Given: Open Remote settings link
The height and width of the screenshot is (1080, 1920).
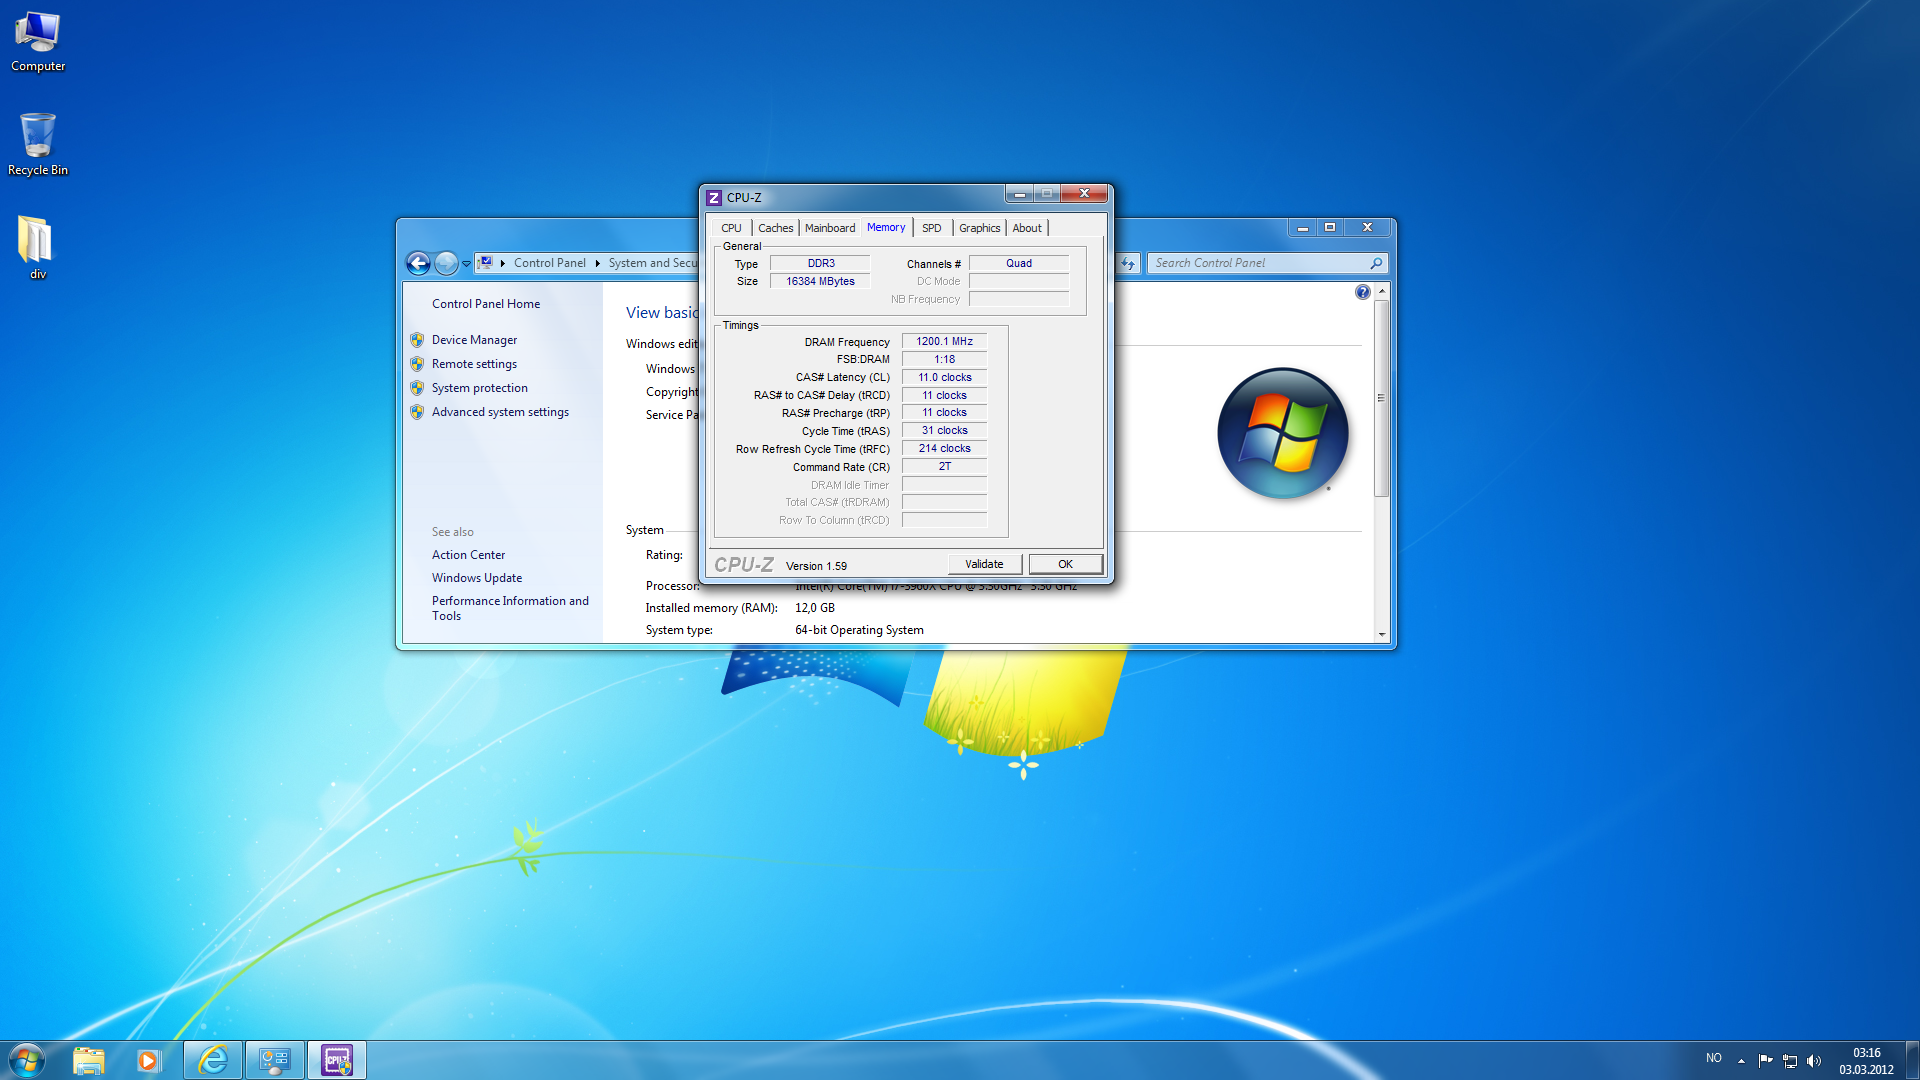Looking at the screenshot, I should 474,364.
